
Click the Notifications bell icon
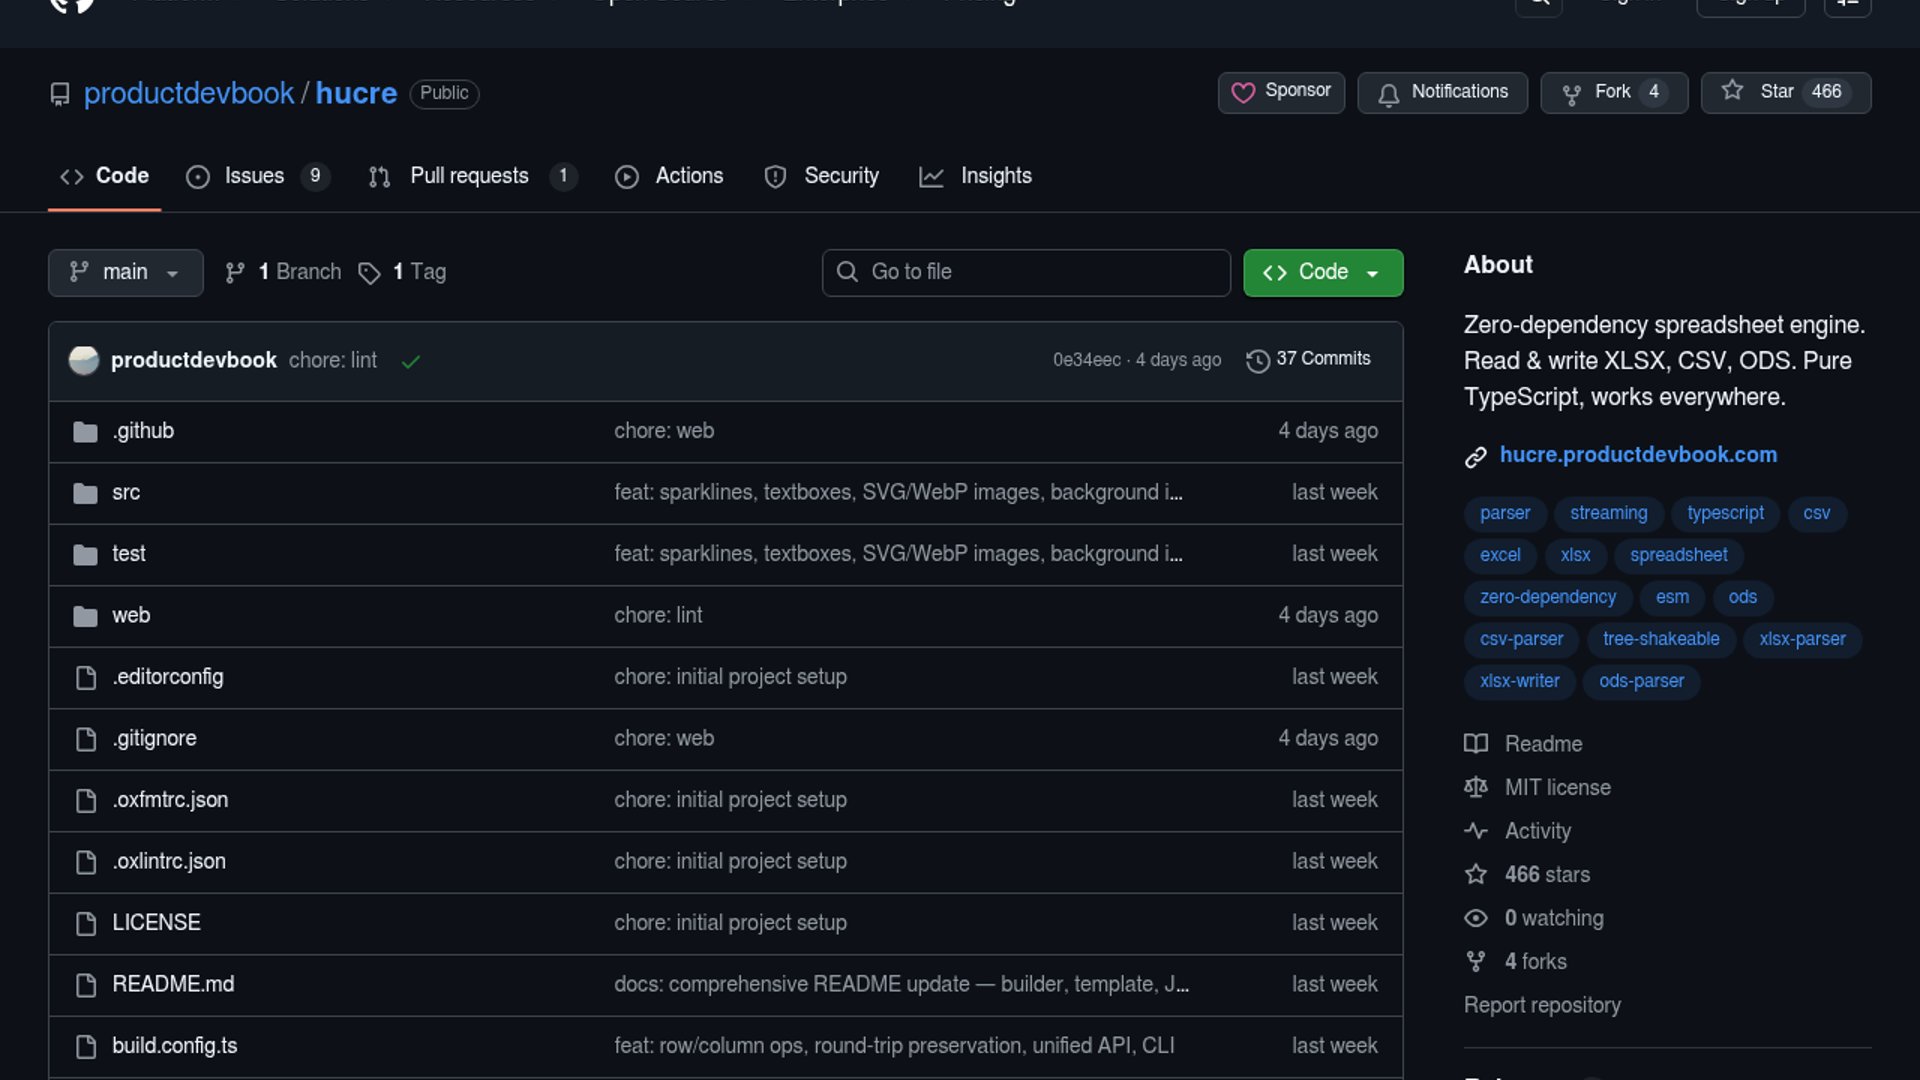click(1388, 94)
